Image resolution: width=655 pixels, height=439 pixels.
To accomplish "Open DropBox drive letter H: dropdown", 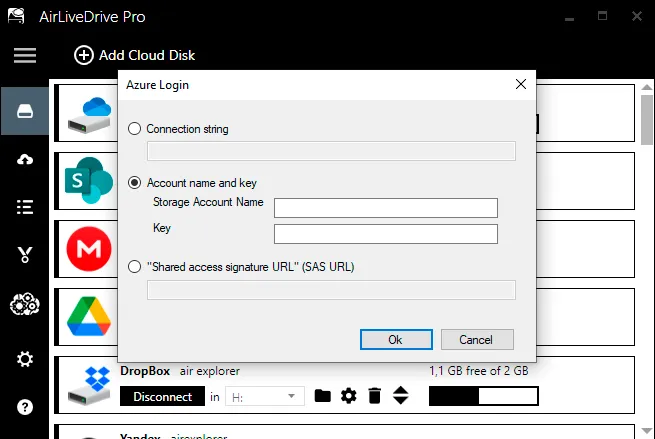I will (x=265, y=396).
